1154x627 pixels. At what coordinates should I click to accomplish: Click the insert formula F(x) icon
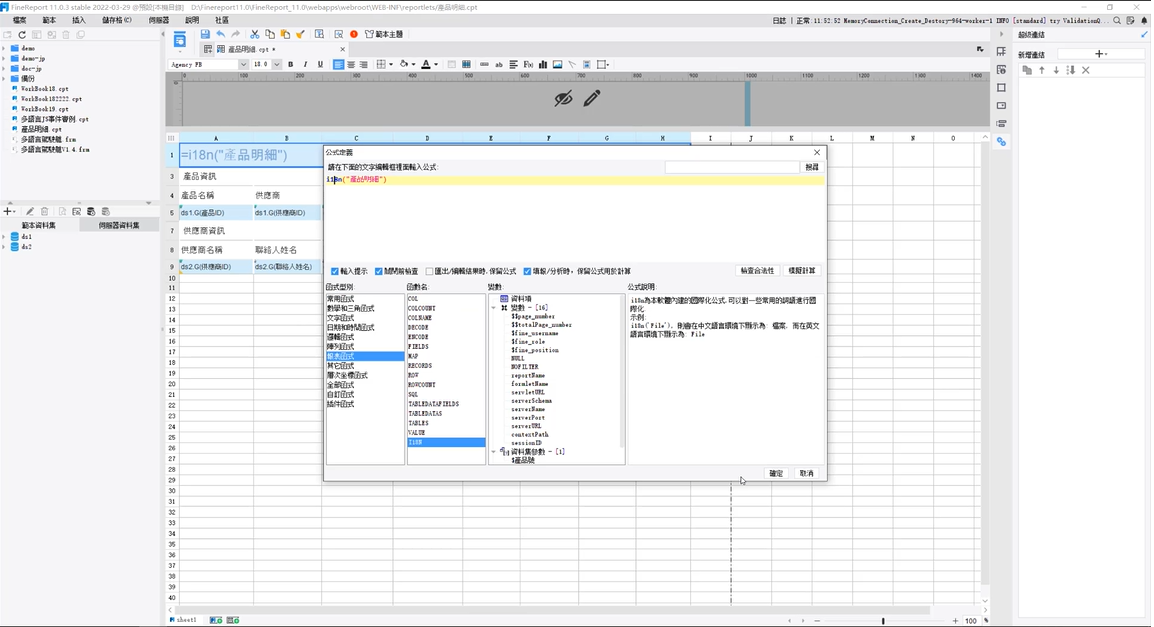click(528, 65)
